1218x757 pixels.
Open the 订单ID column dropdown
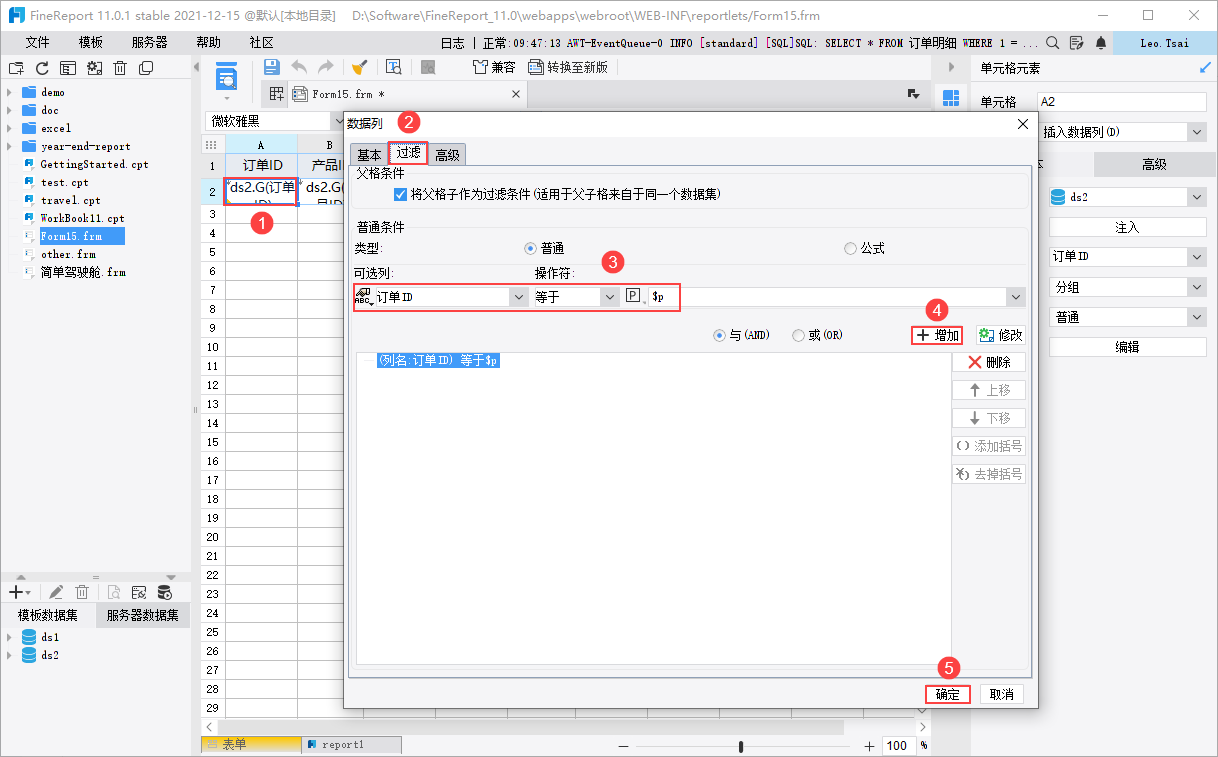click(x=441, y=297)
